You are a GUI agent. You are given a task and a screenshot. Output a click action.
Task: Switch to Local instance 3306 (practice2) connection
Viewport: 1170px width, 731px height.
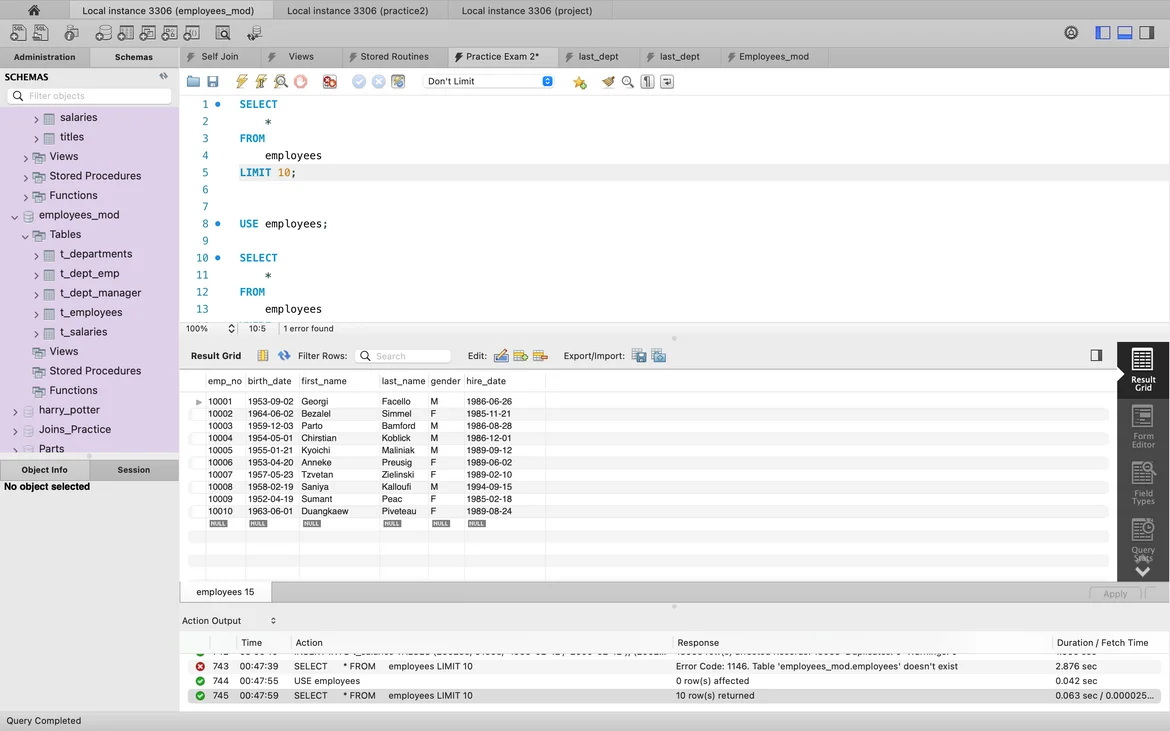pos(357,11)
